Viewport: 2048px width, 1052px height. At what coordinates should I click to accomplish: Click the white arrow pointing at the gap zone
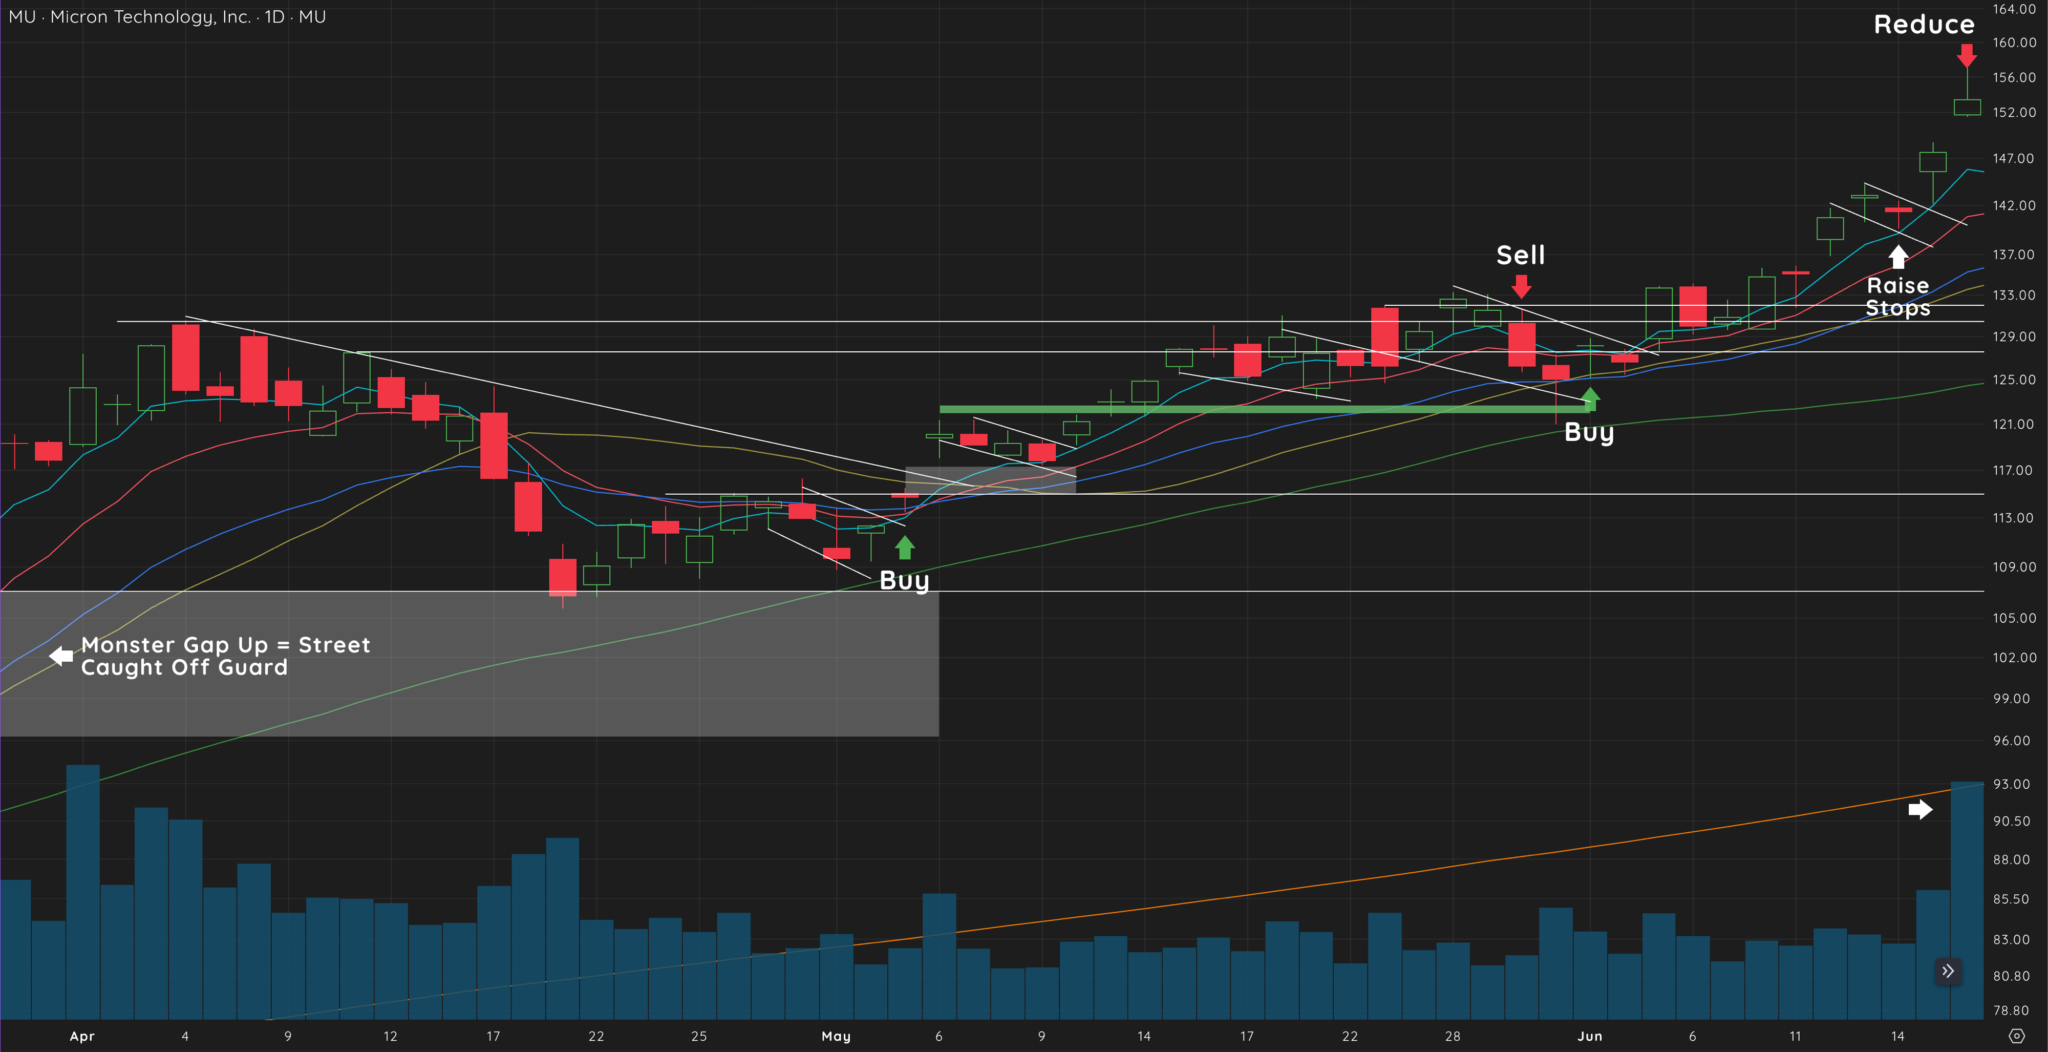coord(62,655)
